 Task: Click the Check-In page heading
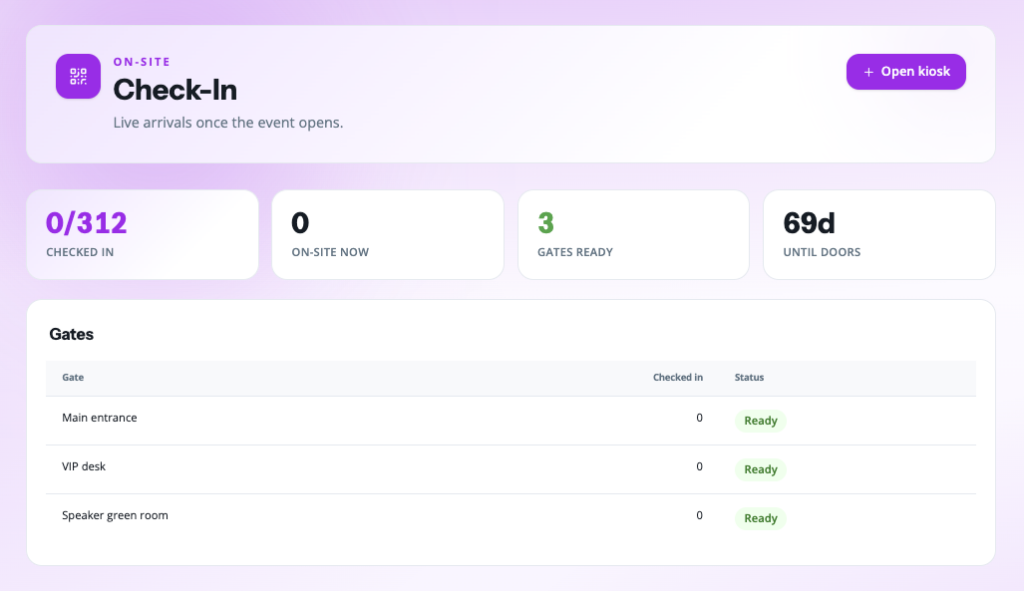pos(175,89)
